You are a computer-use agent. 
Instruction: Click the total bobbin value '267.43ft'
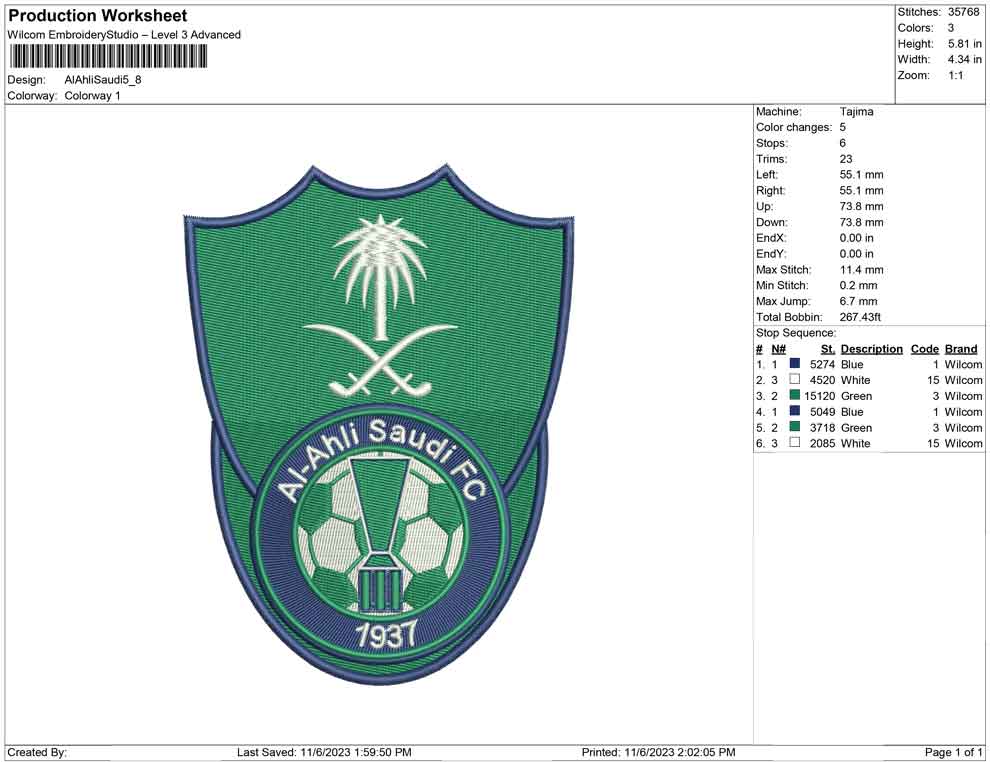tap(860, 317)
